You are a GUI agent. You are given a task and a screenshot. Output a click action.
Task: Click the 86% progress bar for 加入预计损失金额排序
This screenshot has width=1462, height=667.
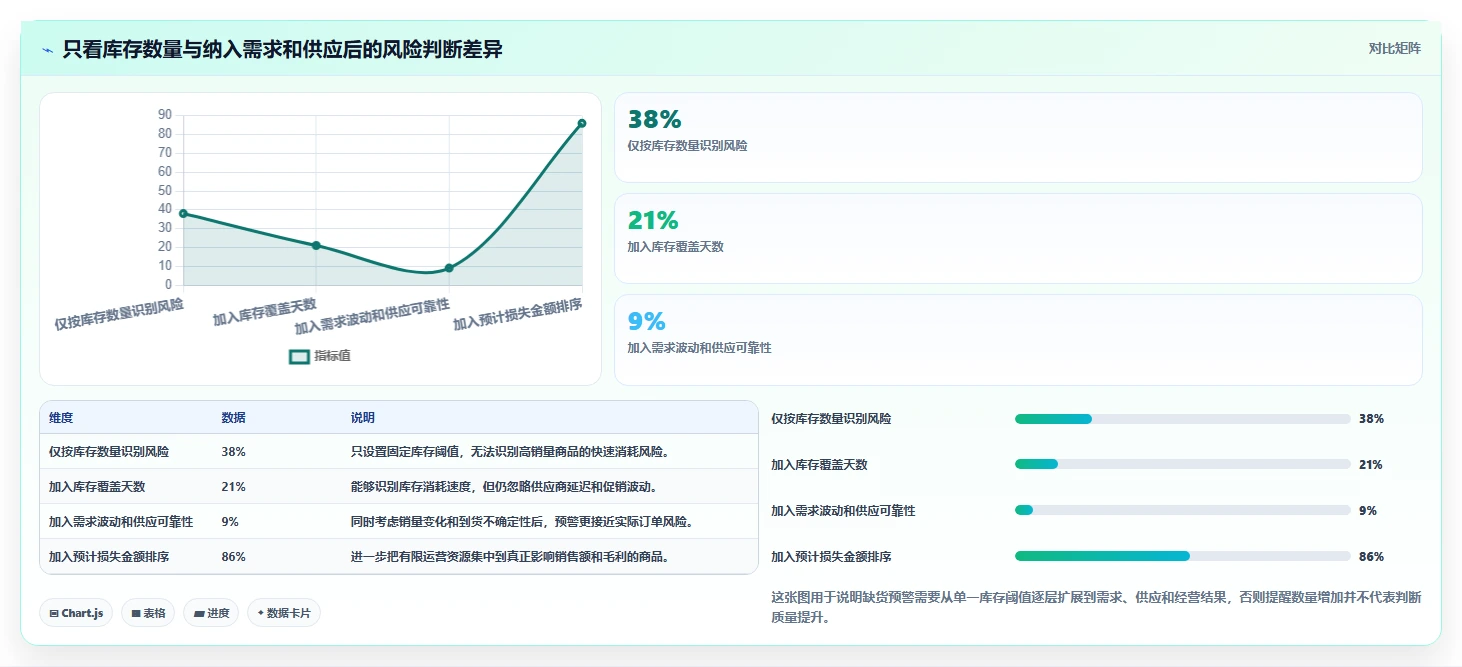[1183, 556]
